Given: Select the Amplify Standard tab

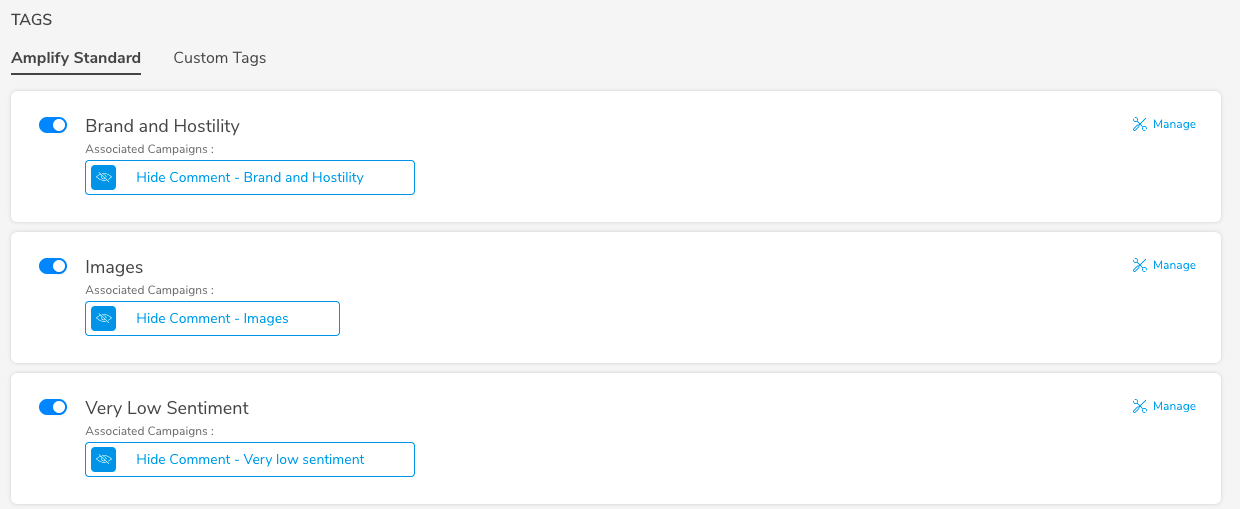Looking at the screenshot, I should coord(76,58).
